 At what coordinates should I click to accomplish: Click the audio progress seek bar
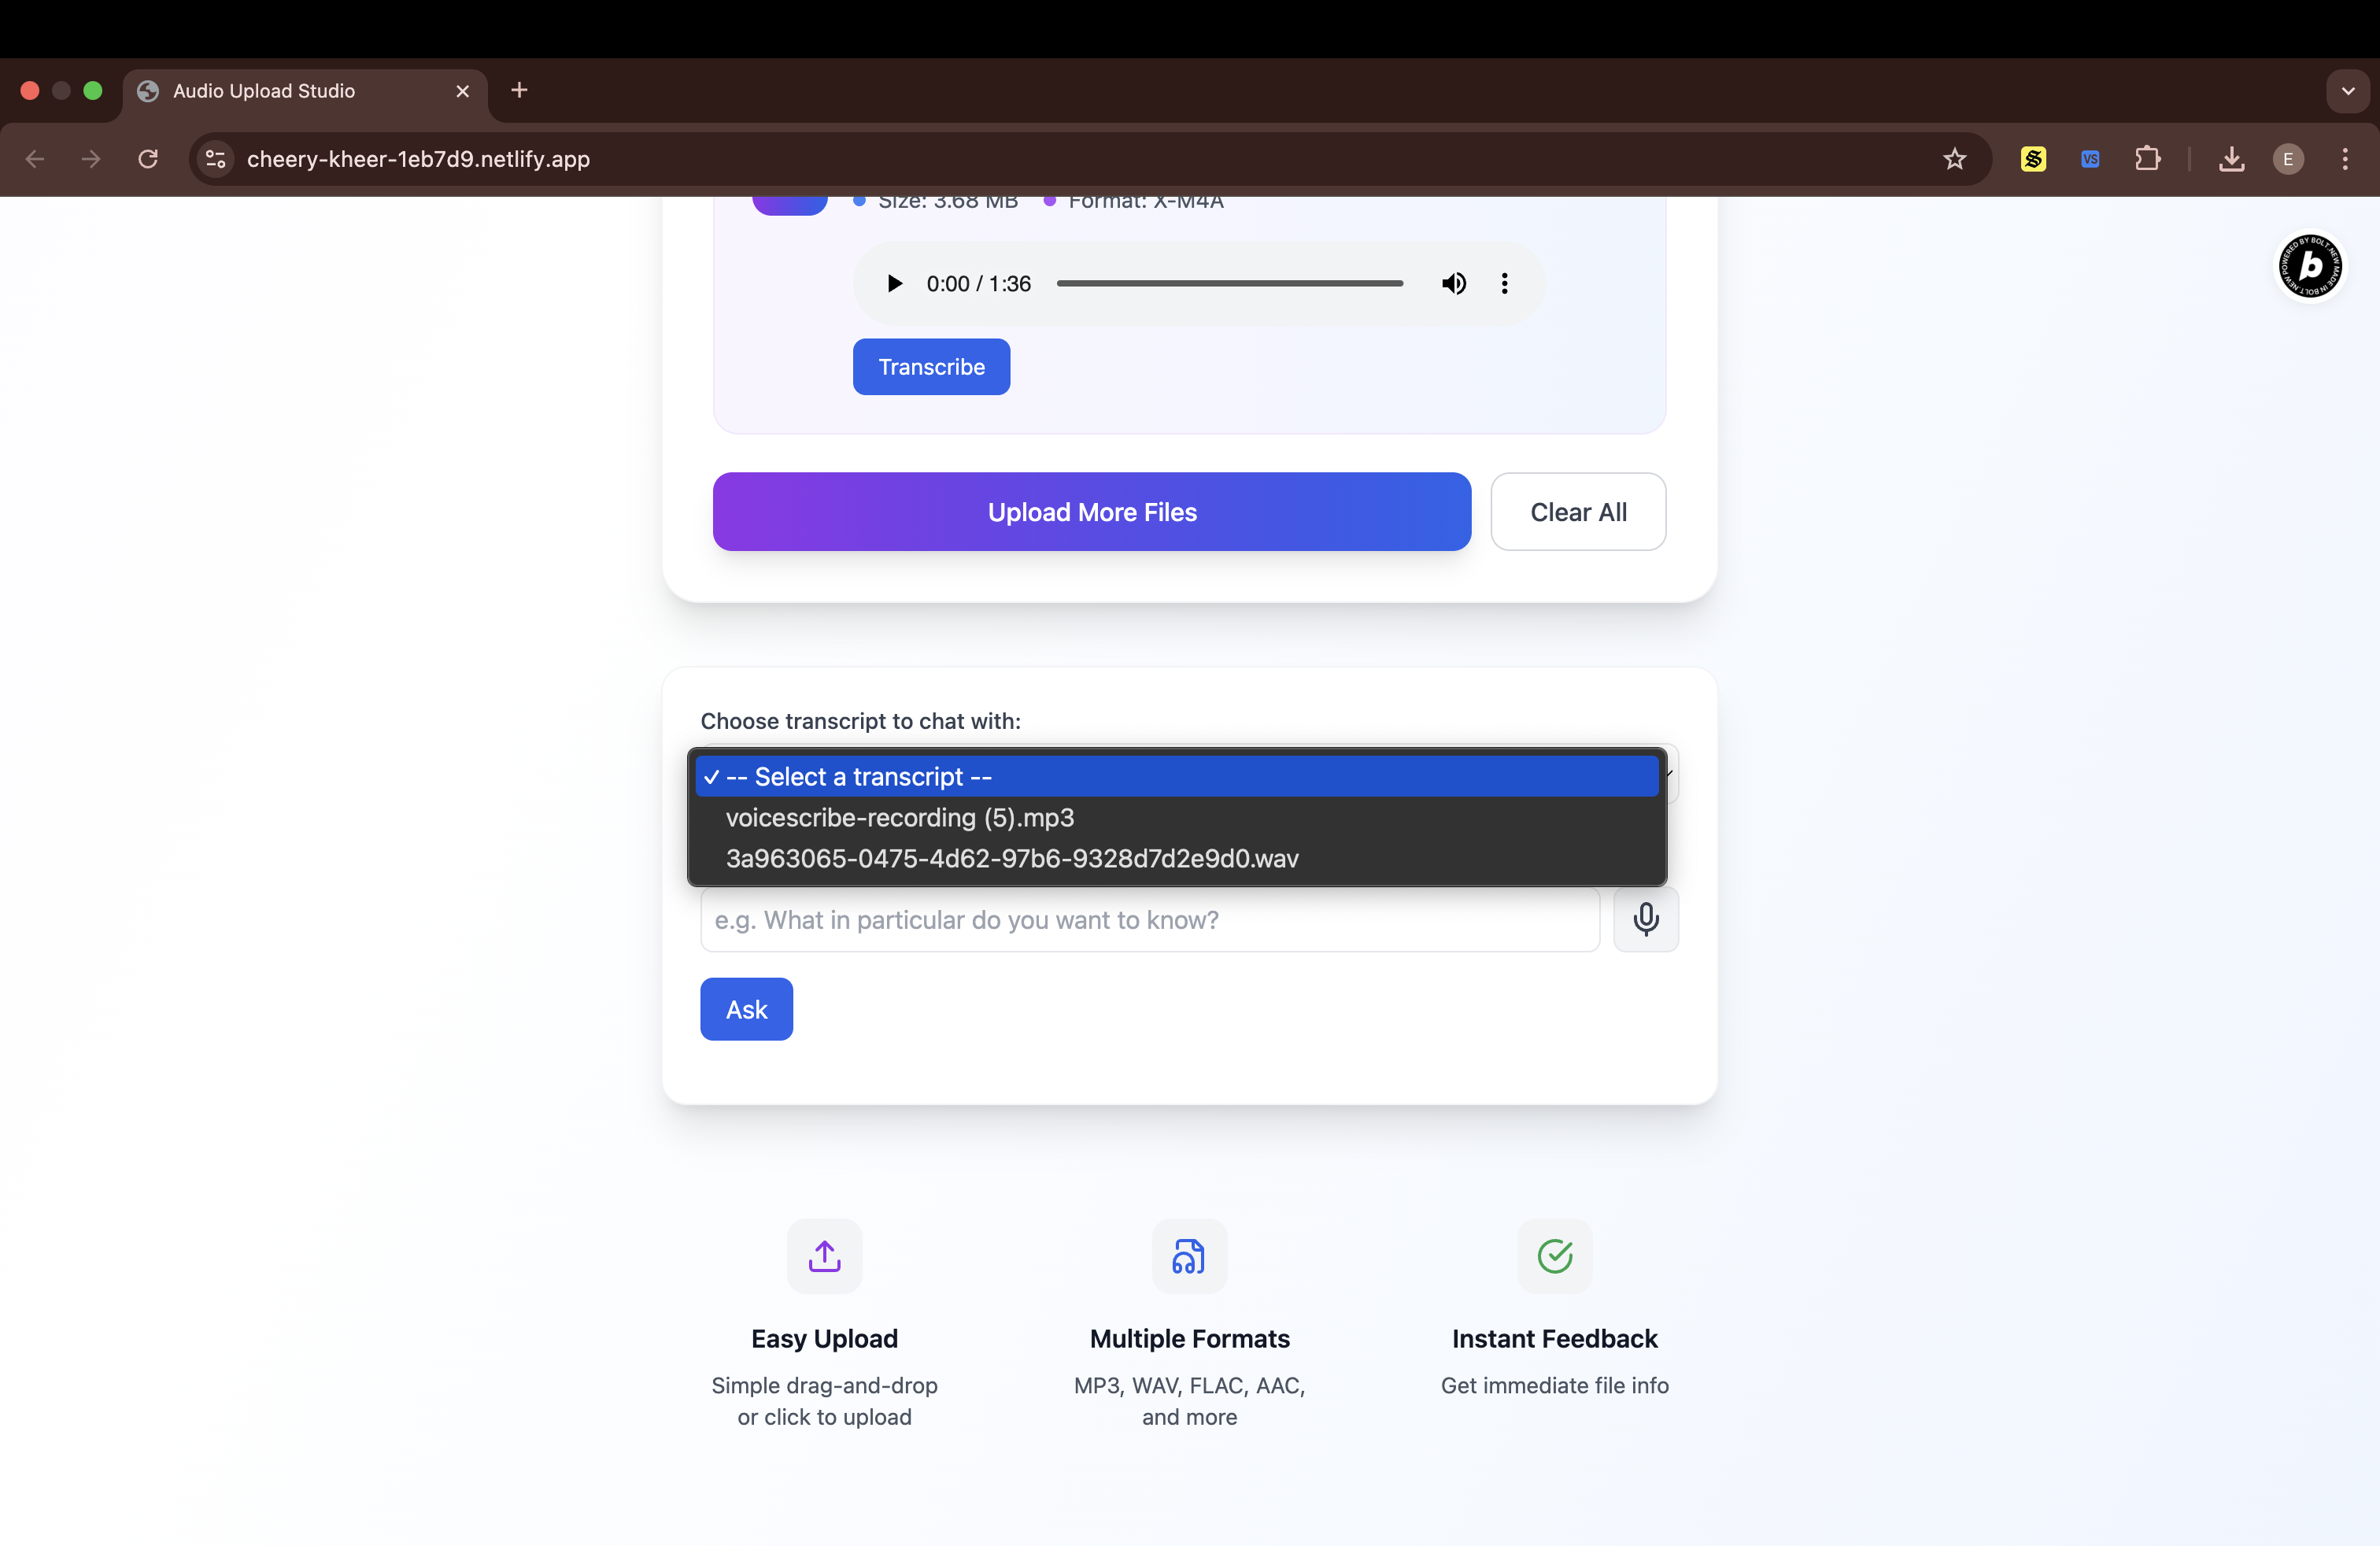pos(1229,284)
